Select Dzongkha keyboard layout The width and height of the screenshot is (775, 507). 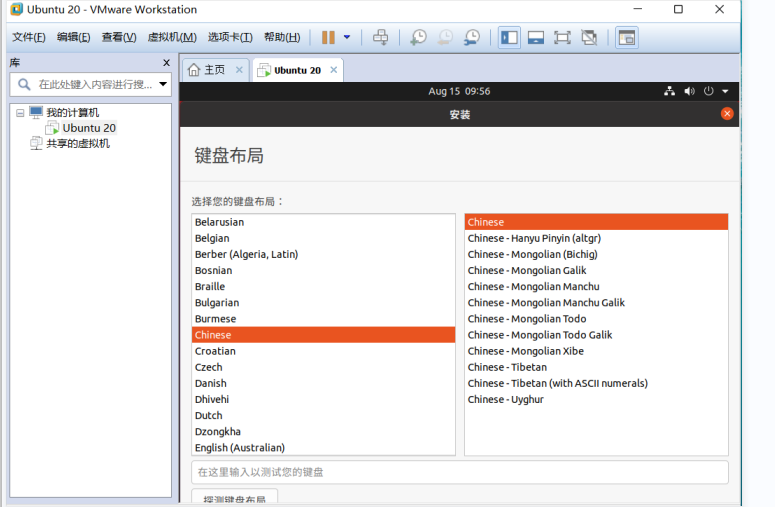[x=323, y=431]
